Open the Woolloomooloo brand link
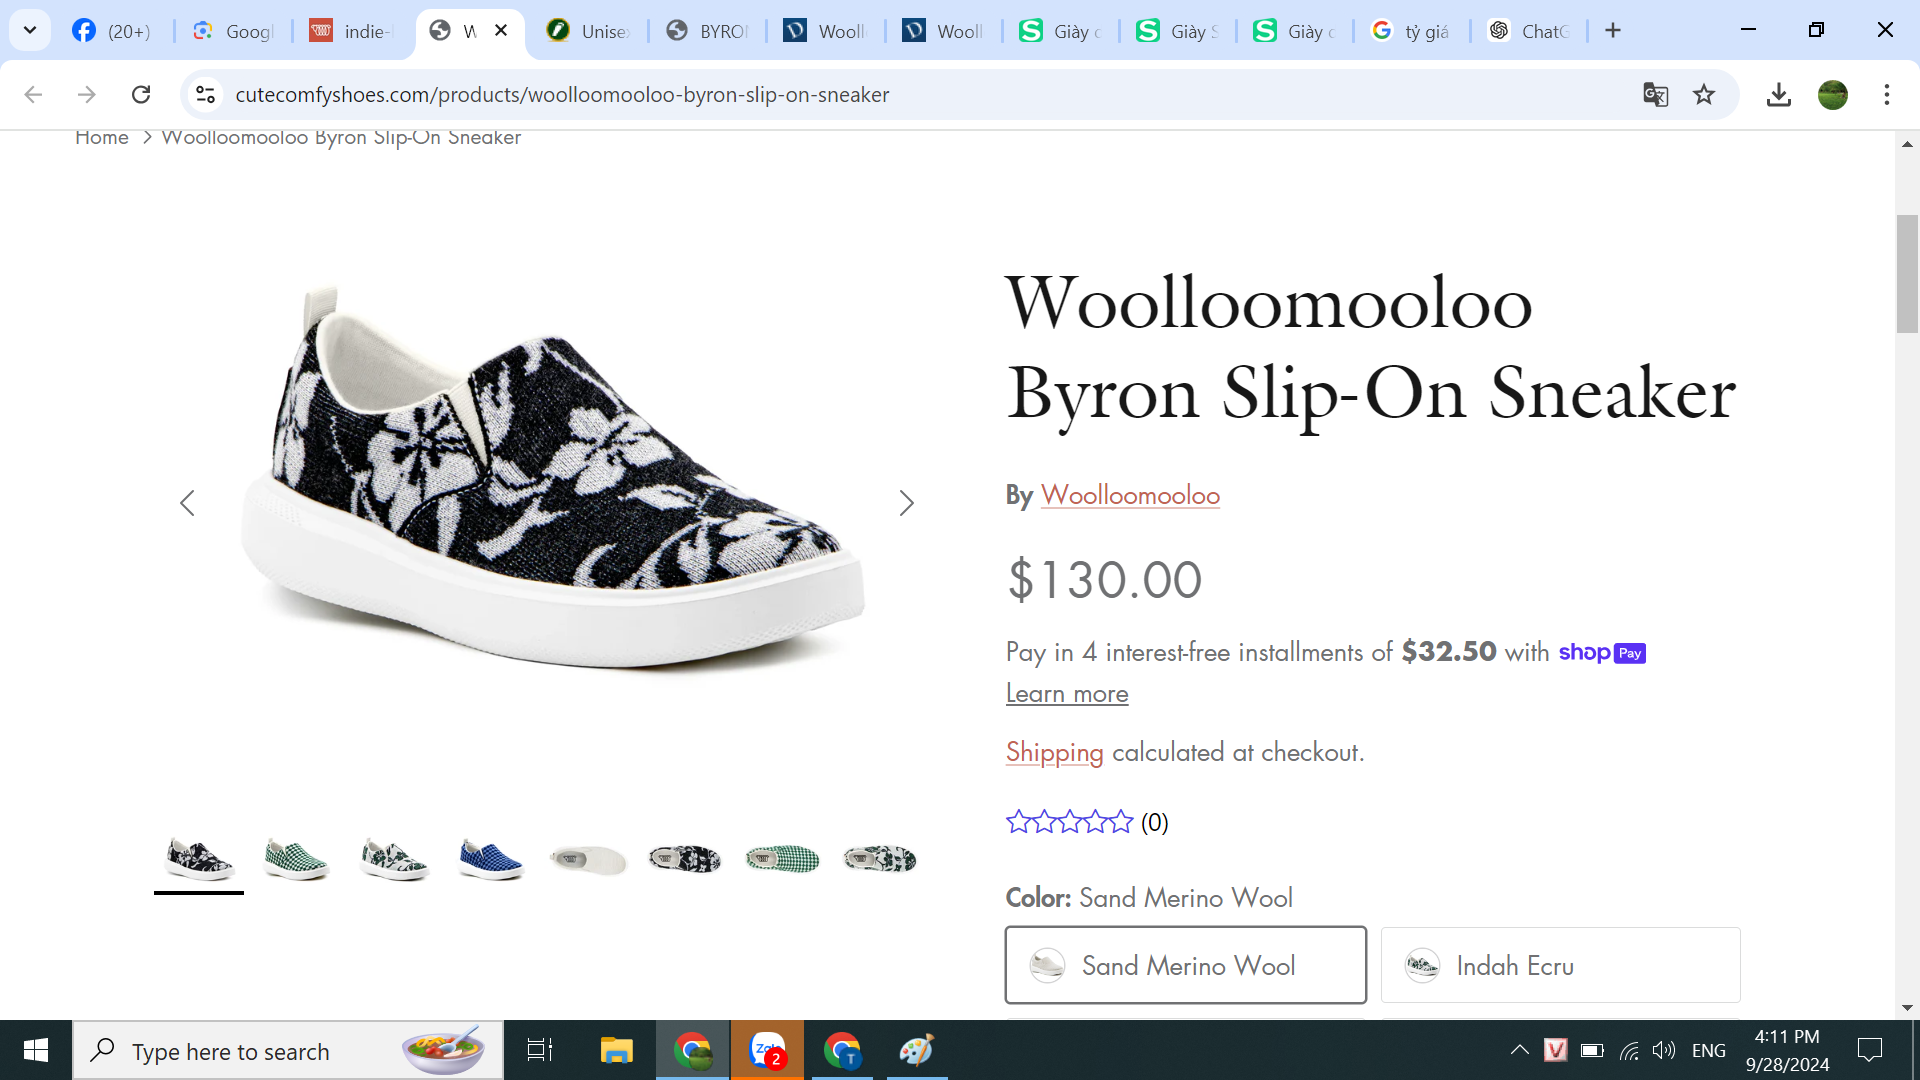The height and width of the screenshot is (1080, 1920). click(1130, 495)
